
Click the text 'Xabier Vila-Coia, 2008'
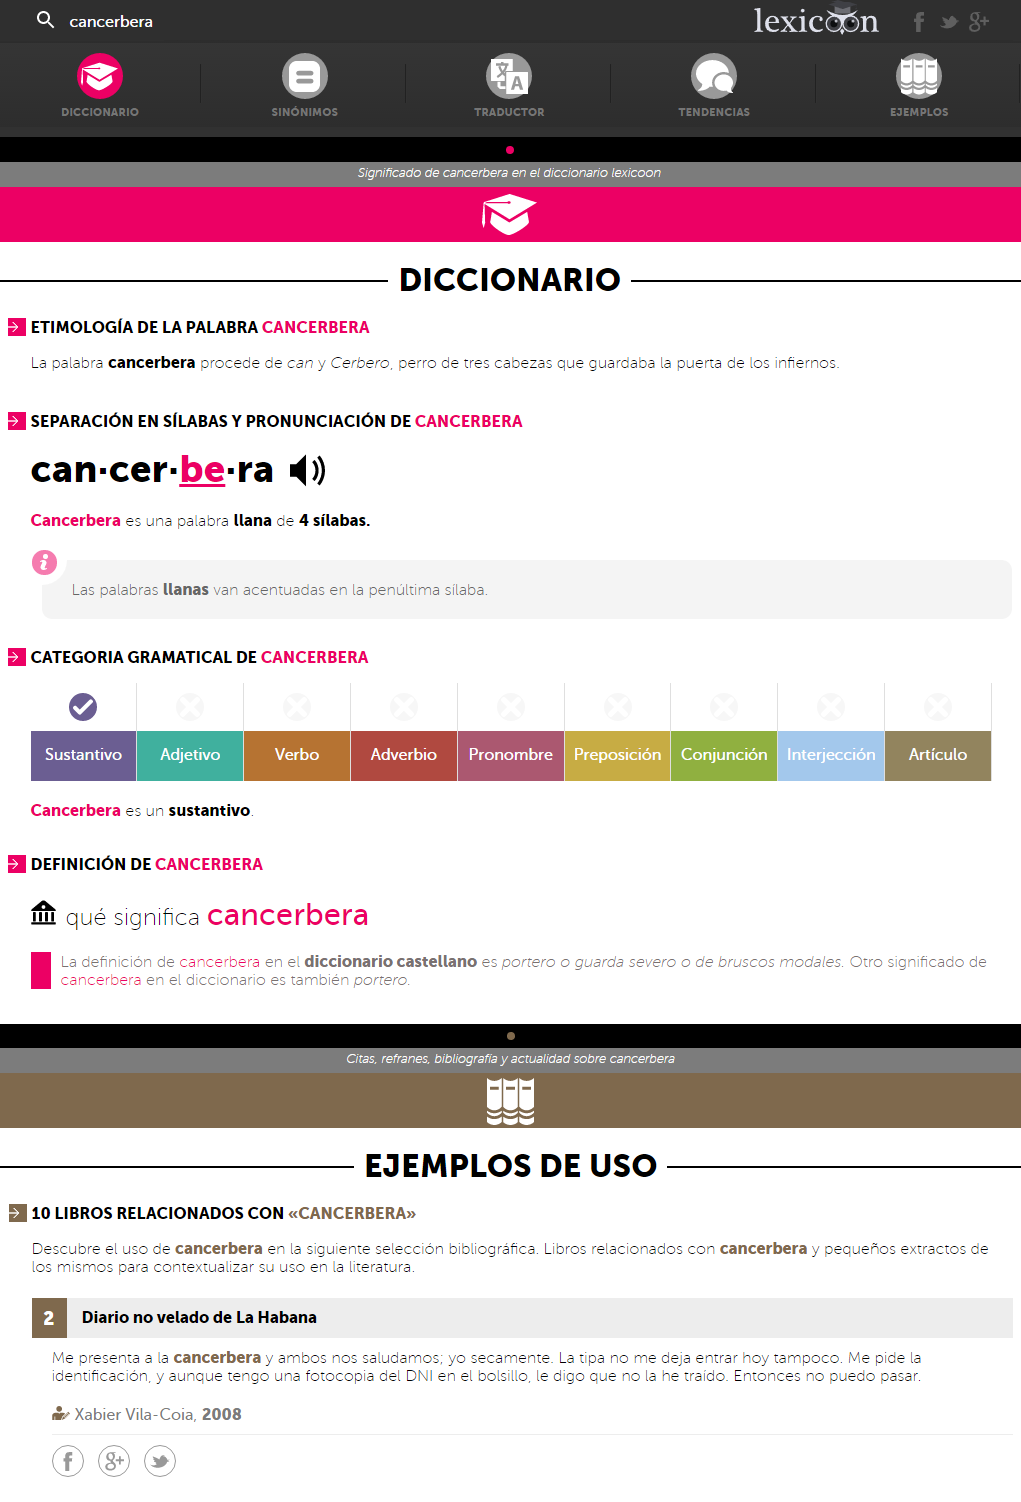(x=158, y=1414)
